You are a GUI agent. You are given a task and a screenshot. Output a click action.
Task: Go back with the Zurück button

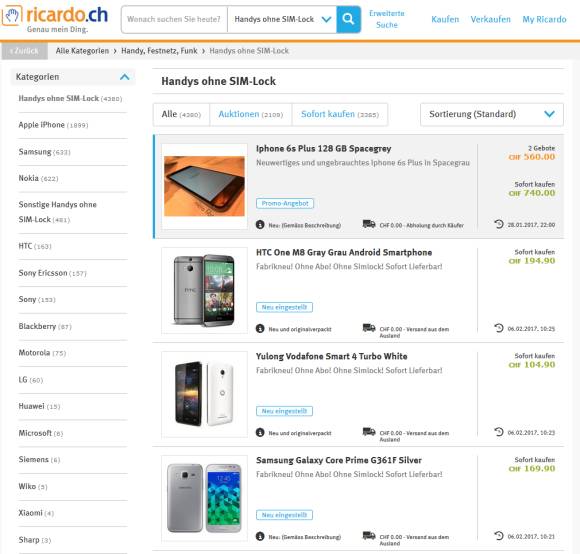pyautogui.click(x=24, y=51)
